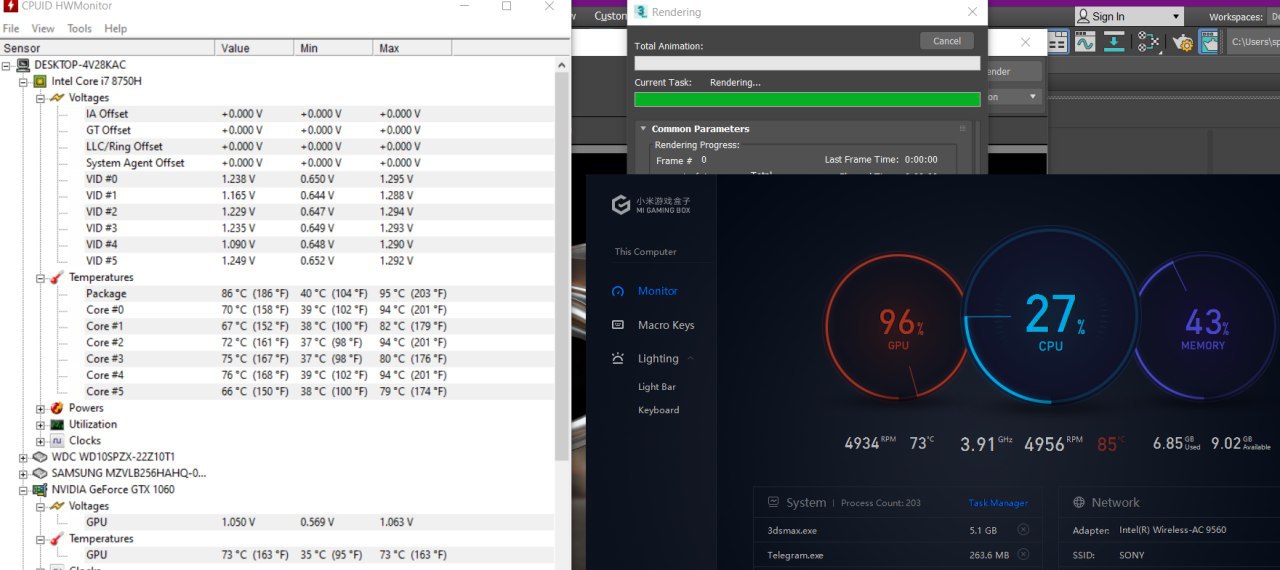Click the Utilization icon in HWMonitor tree

pyautogui.click(x=57, y=424)
